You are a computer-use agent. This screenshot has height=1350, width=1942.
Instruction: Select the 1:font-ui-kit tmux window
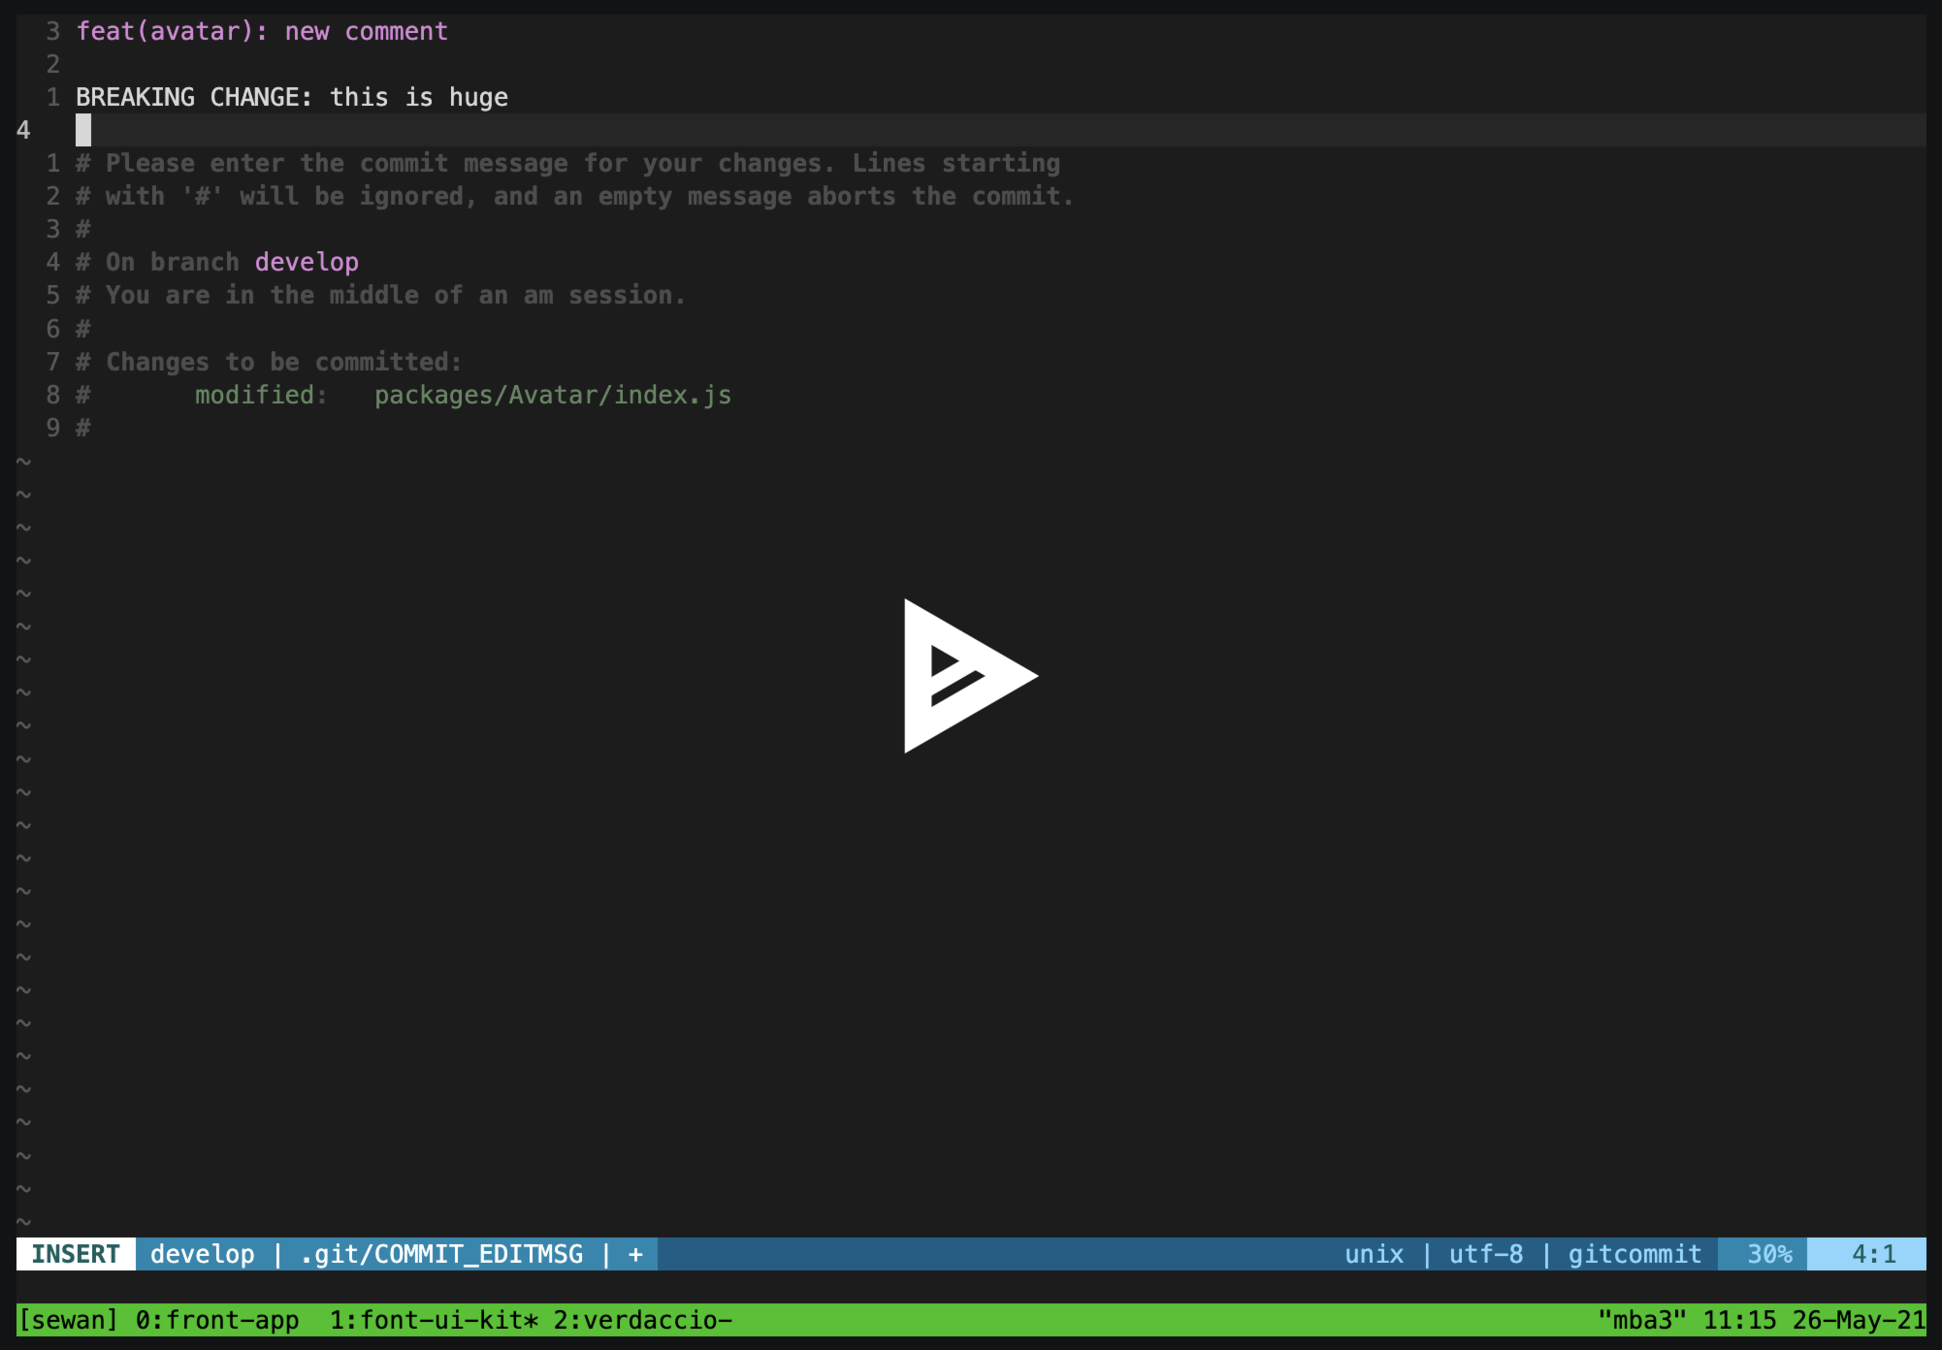click(432, 1320)
